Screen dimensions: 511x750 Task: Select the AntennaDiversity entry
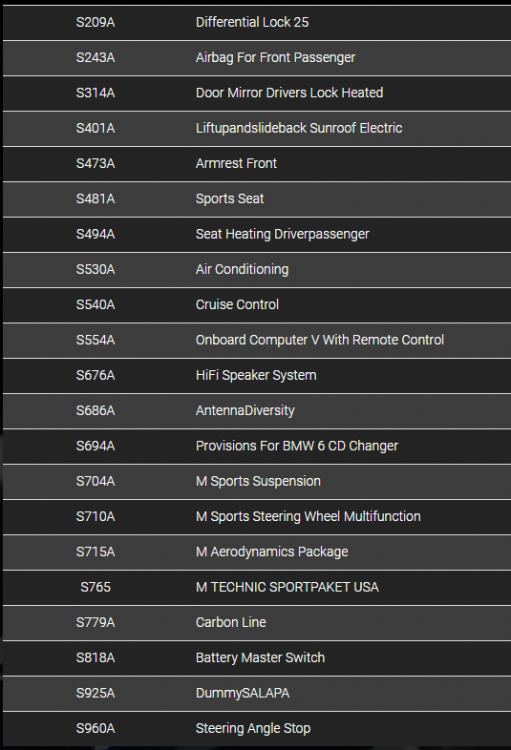[x=245, y=411]
